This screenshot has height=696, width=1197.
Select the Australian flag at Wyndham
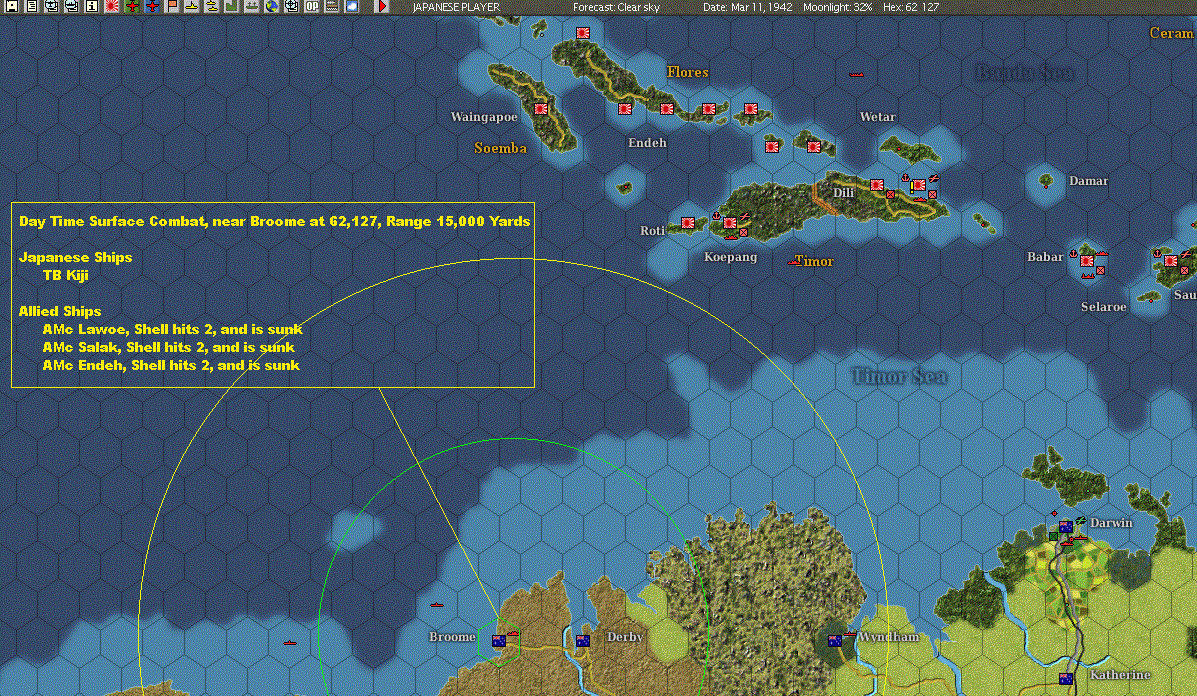point(835,641)
